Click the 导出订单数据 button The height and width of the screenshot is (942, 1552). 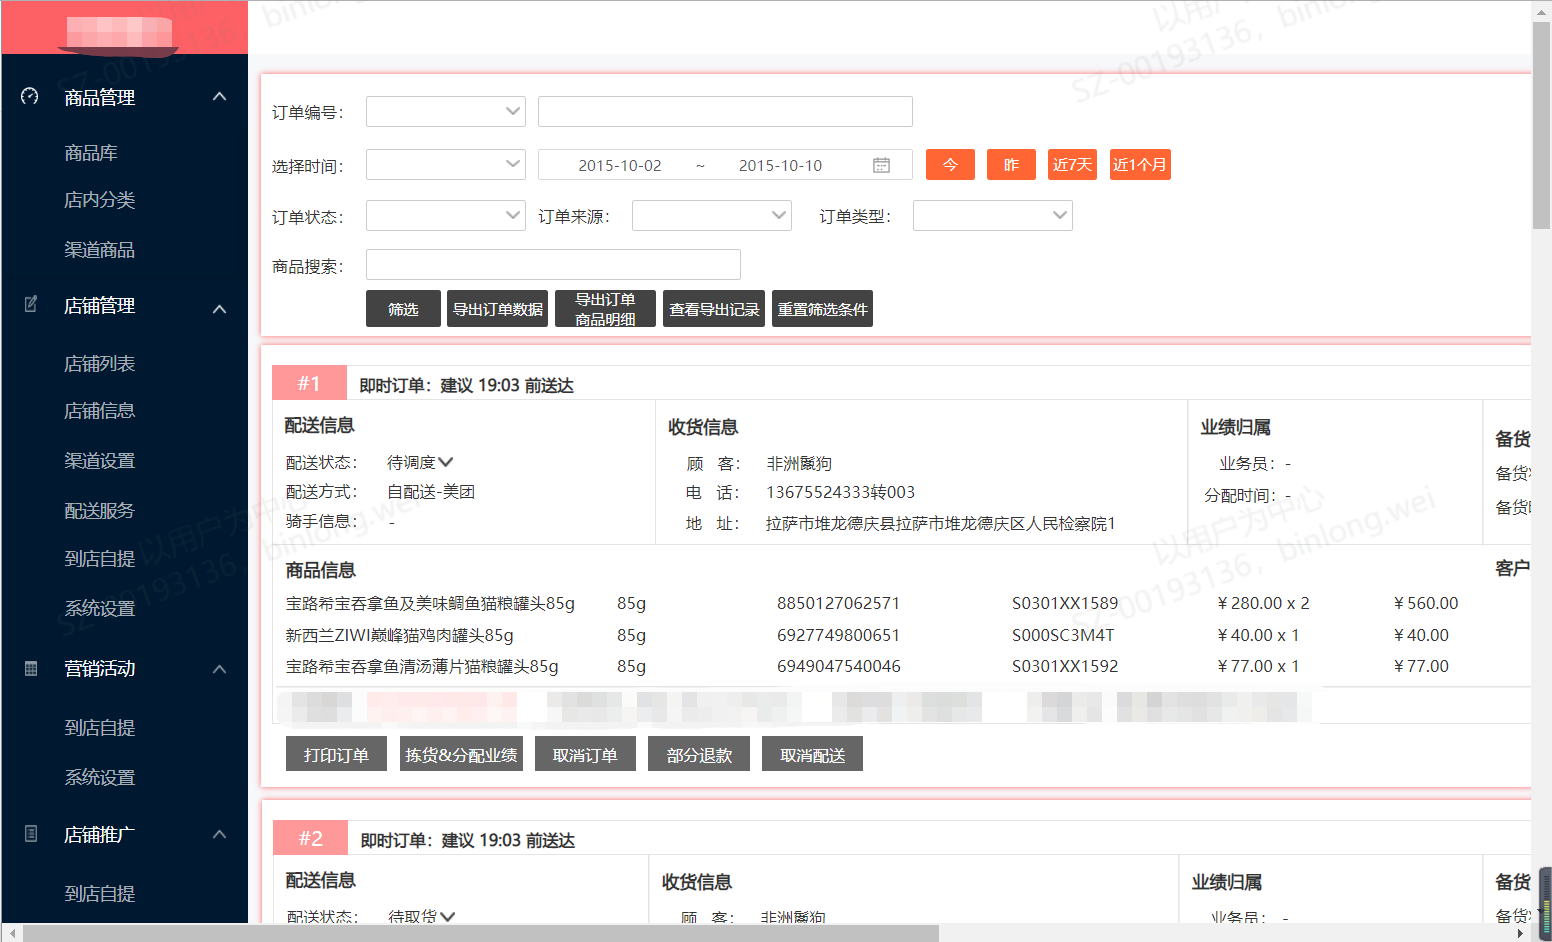pos(498,309)
